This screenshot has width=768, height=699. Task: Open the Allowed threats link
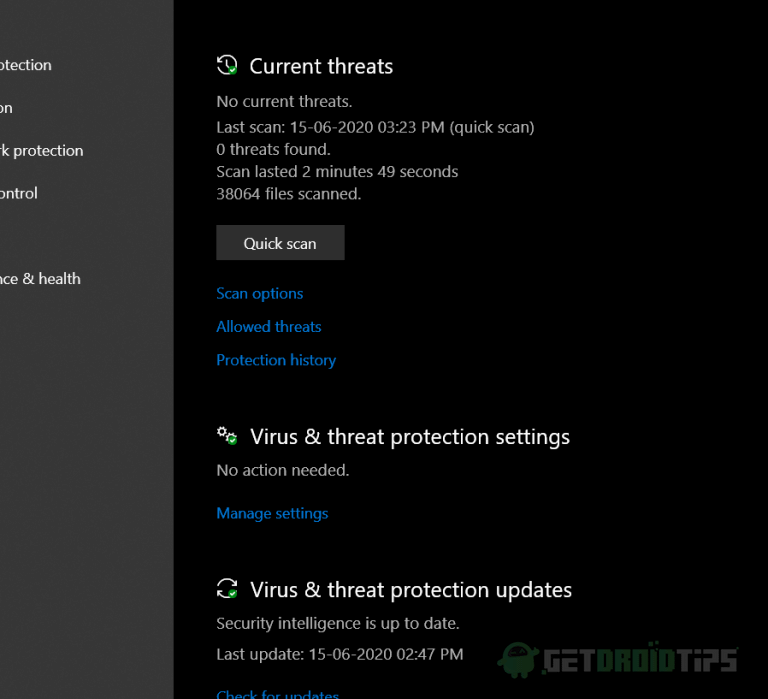(269, 327)
